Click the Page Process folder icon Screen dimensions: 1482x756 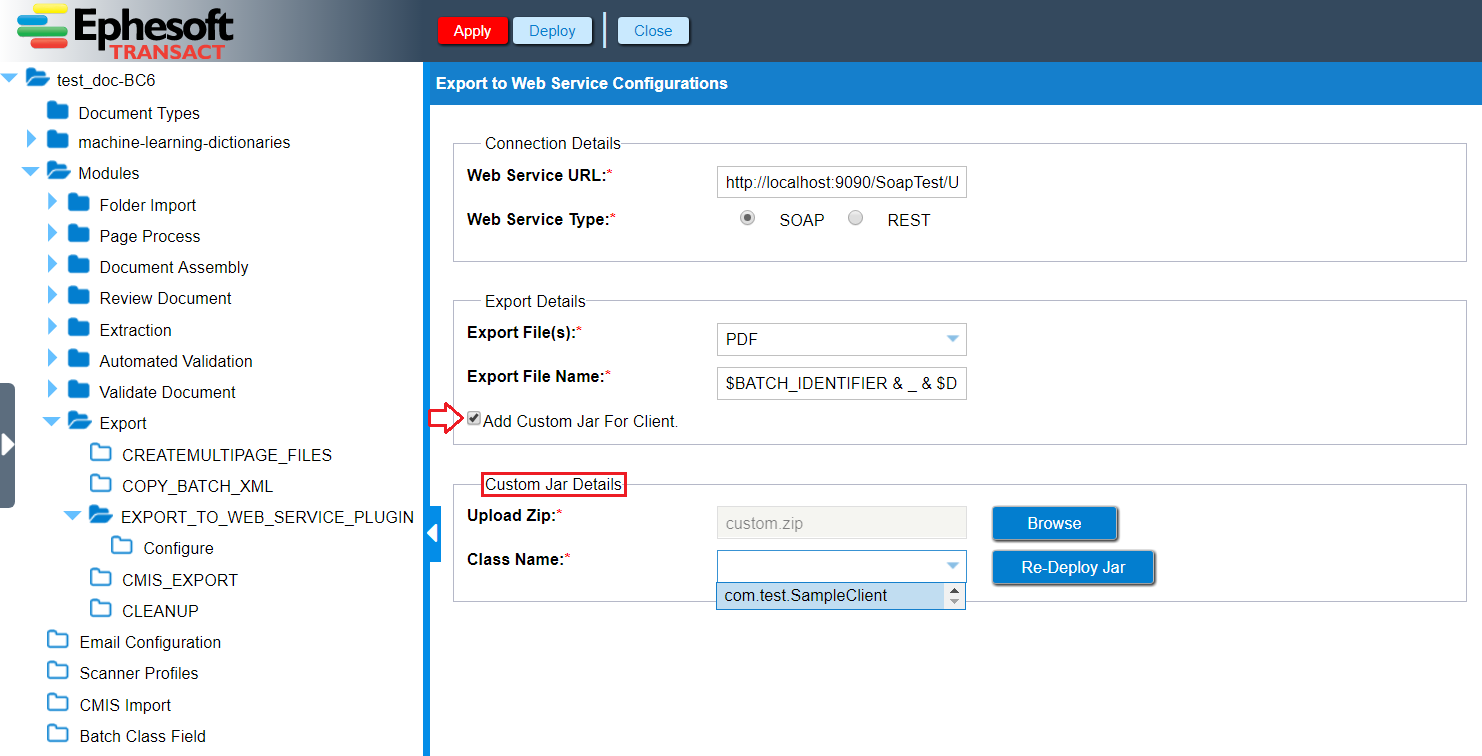coord(79,234)
